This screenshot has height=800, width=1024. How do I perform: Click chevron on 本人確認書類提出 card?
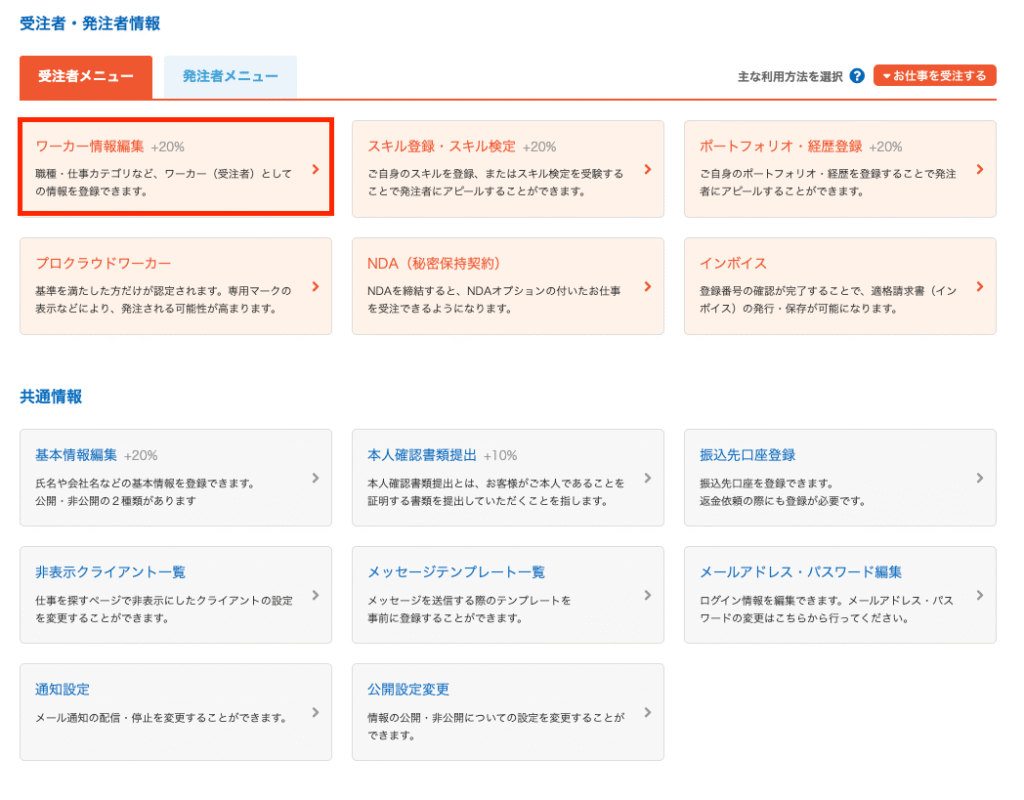pyautogui.click(x=647, y=478)
